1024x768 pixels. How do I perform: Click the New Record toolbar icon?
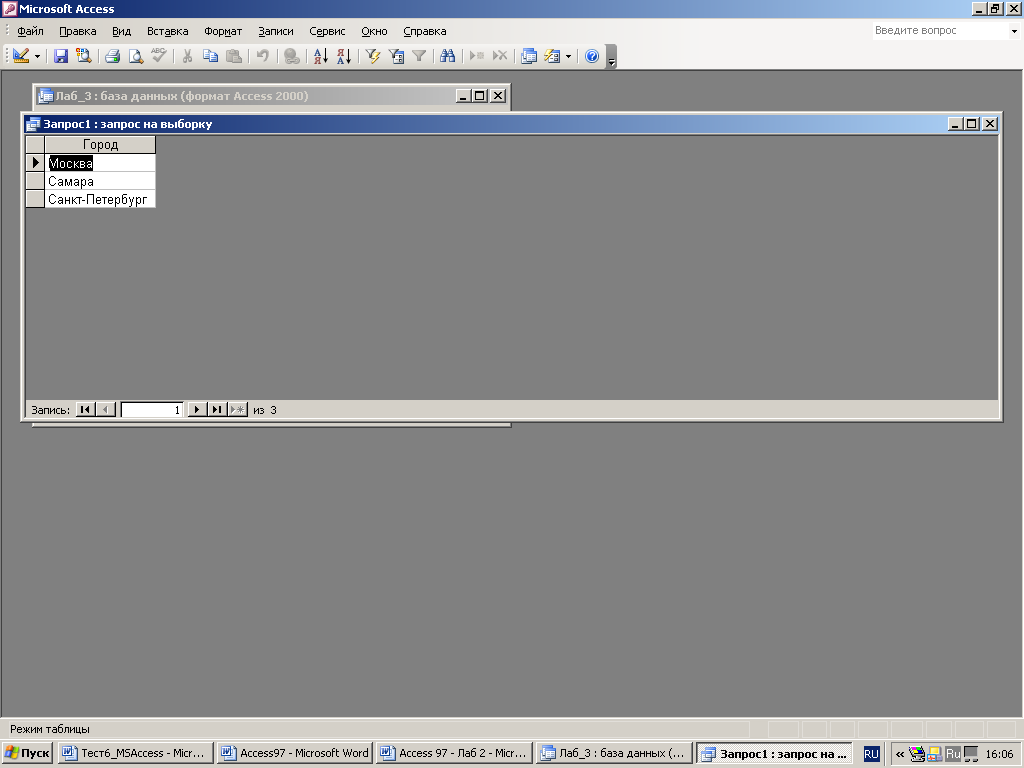point(477,56)
